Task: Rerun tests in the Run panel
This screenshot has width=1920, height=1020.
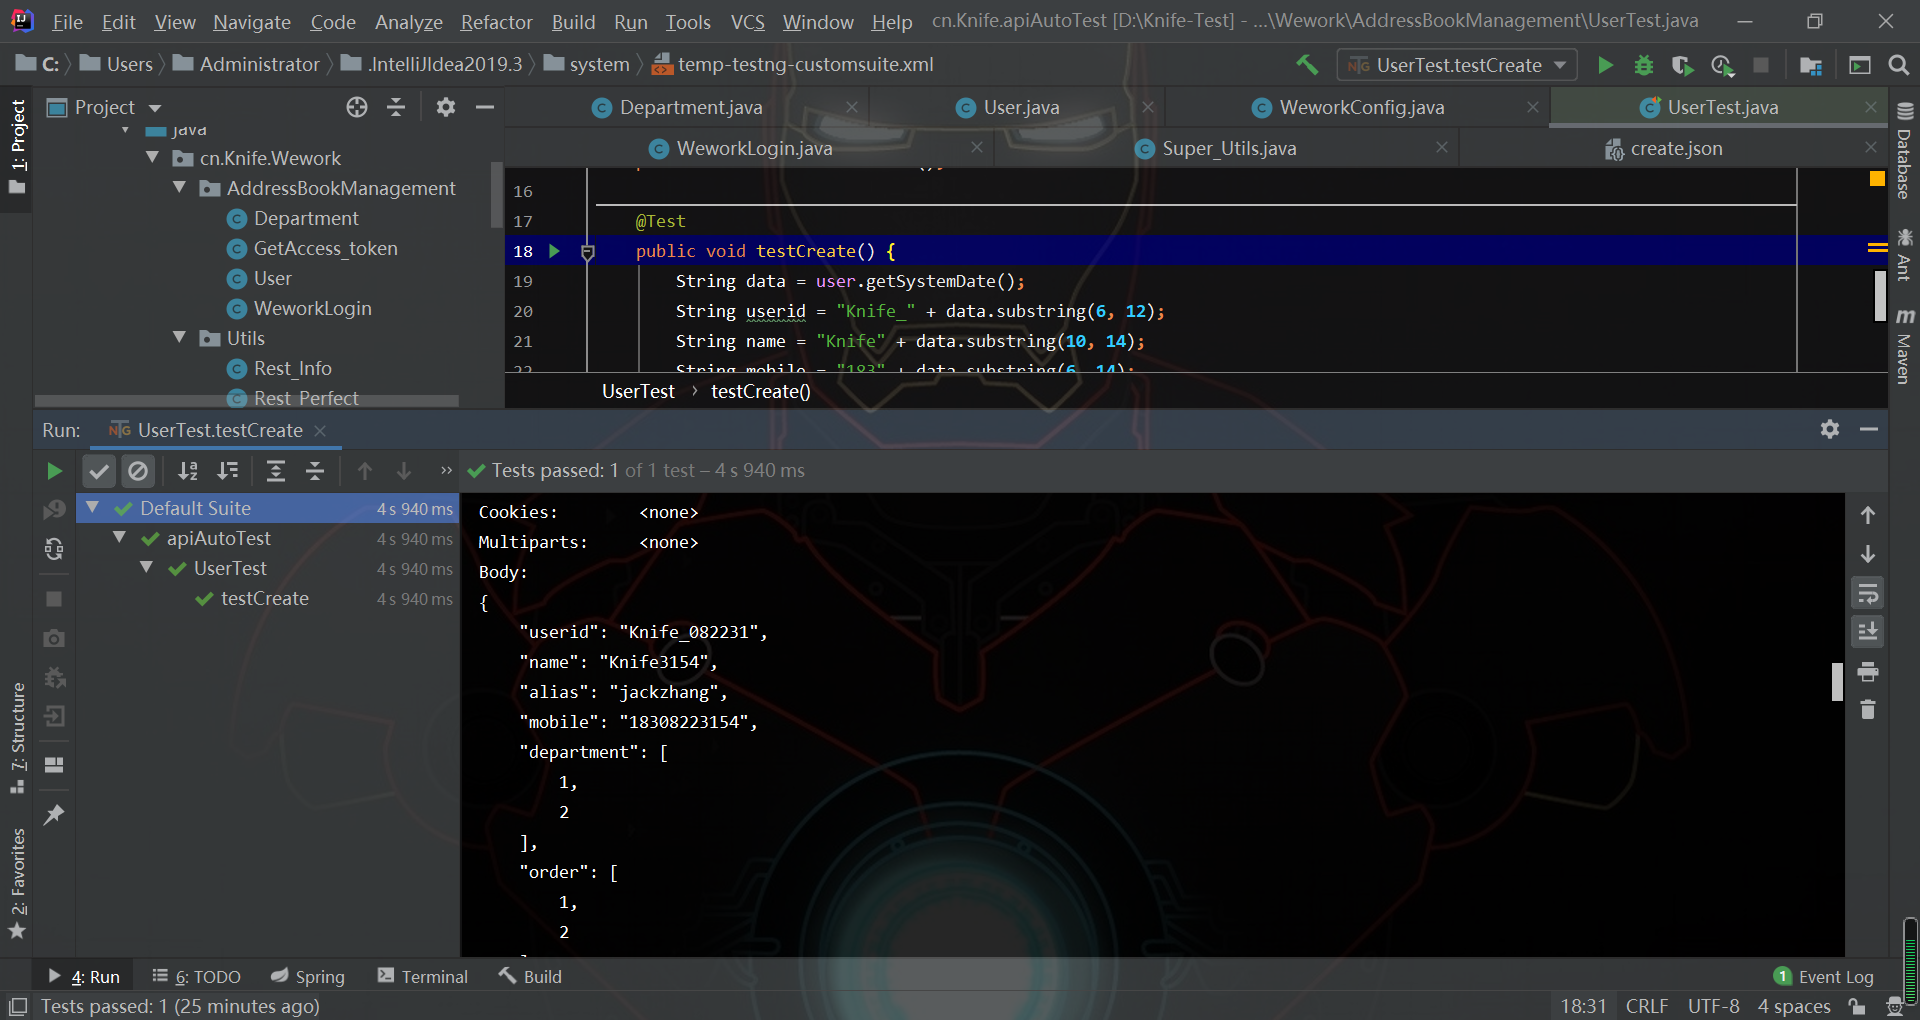Action: pyautogui.click(x=54, y=471)
